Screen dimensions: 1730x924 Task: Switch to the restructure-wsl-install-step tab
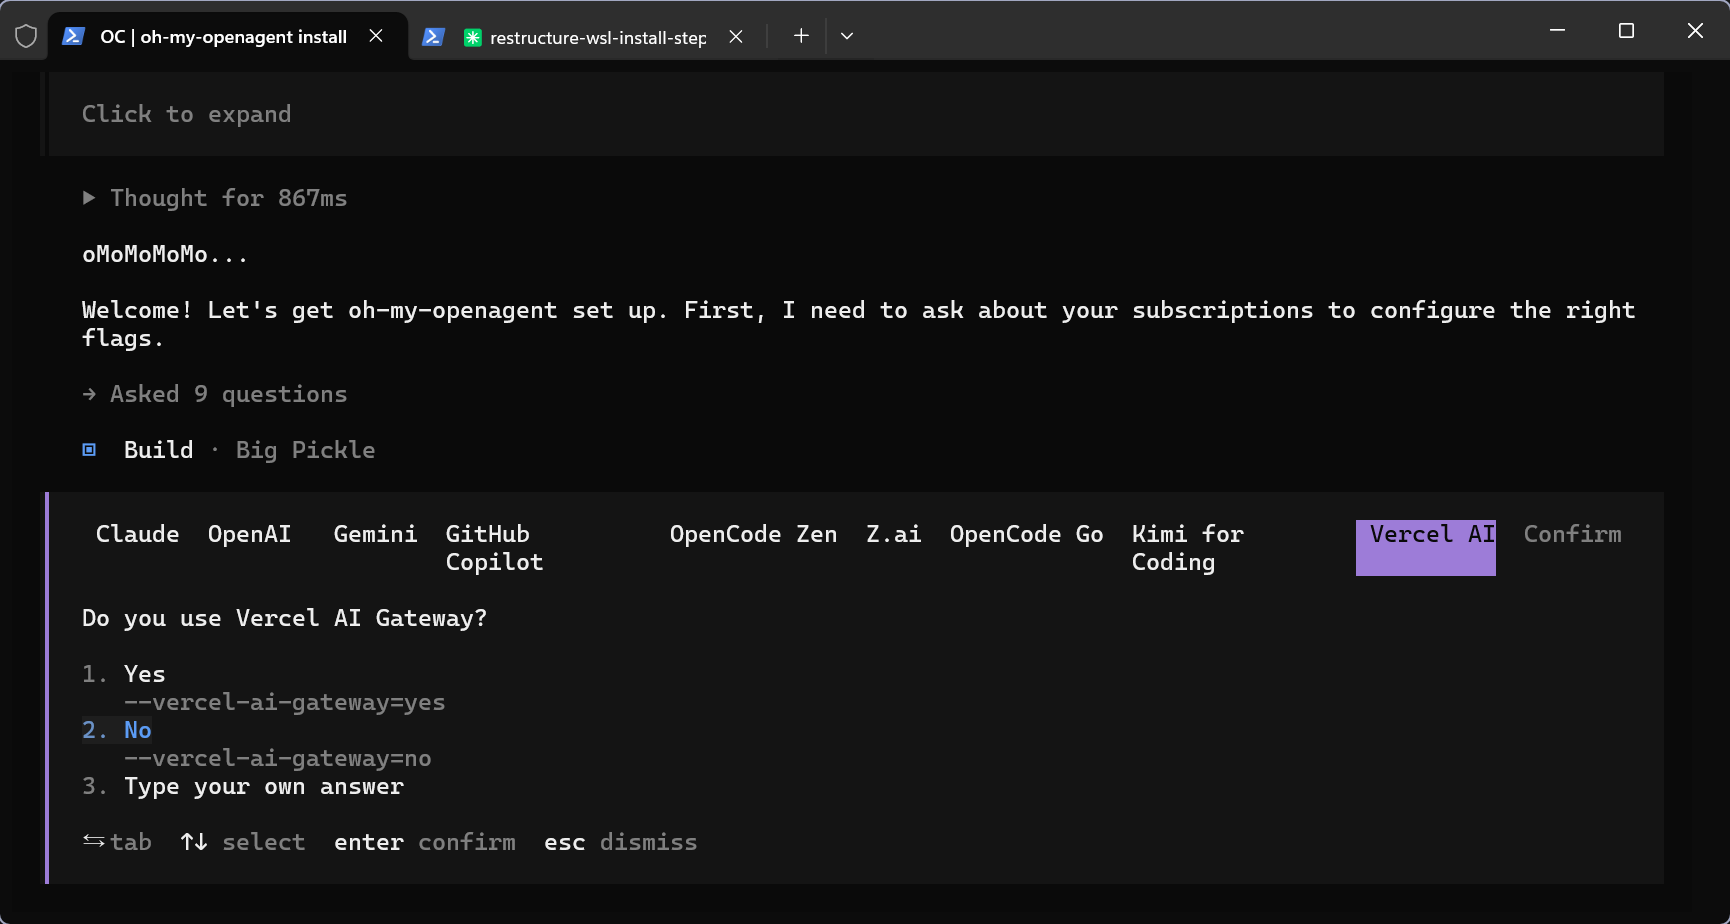[x=587, y=37]
